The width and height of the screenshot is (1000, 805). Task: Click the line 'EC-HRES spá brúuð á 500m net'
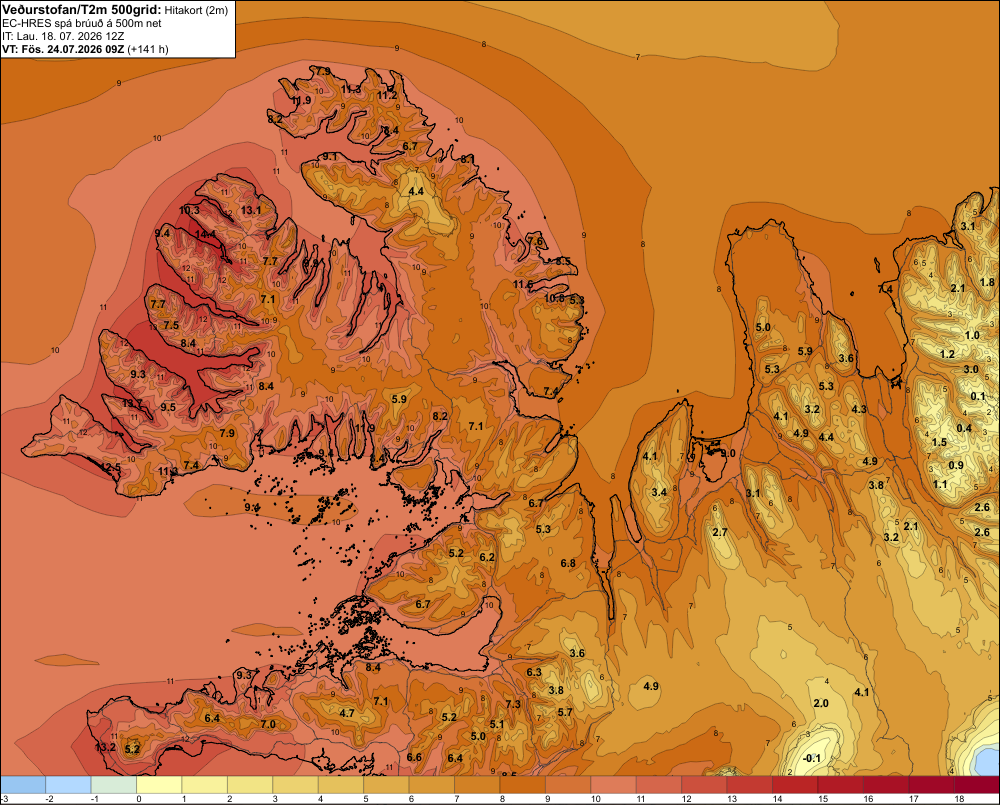click(82, 23)
